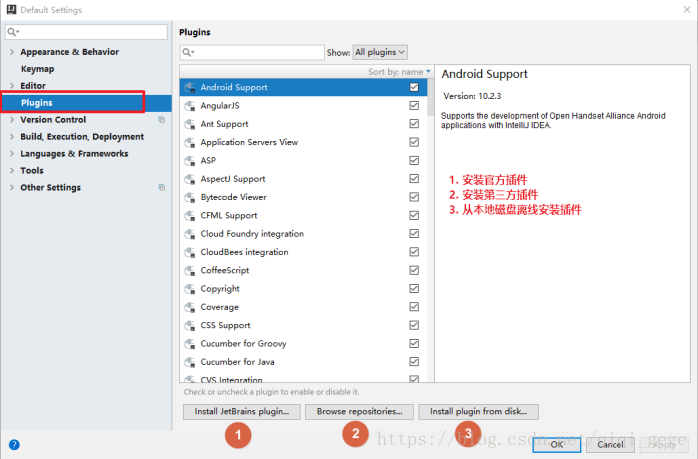The width and height of the screenshot is (698, 459).
Task: Click the plugin list scrollbar thumb
Action: coord(430,98)
